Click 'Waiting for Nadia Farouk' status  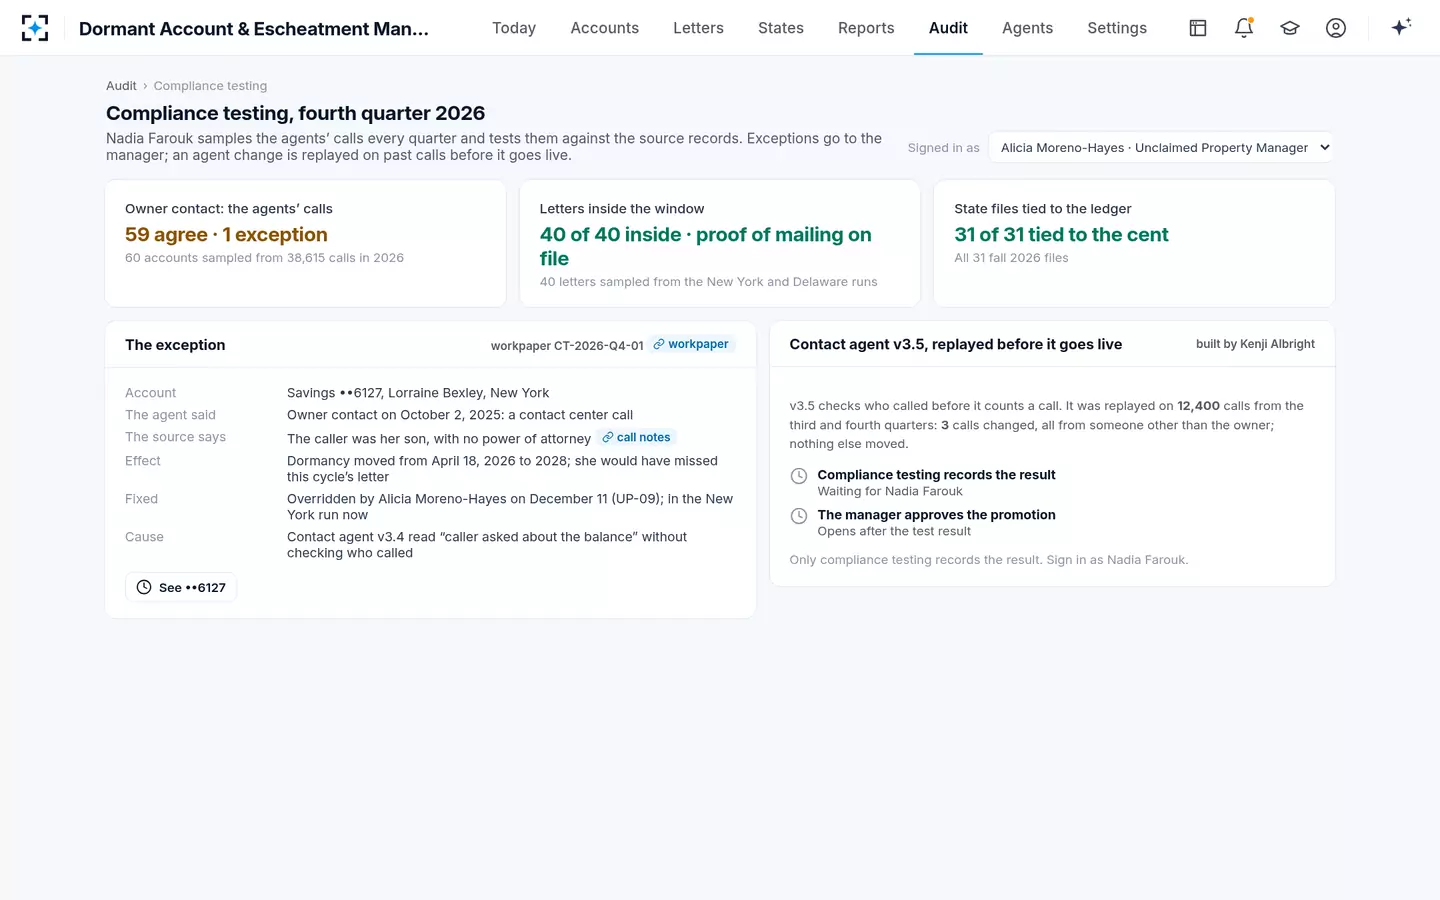pyautogui.click(x=890, y=491)
